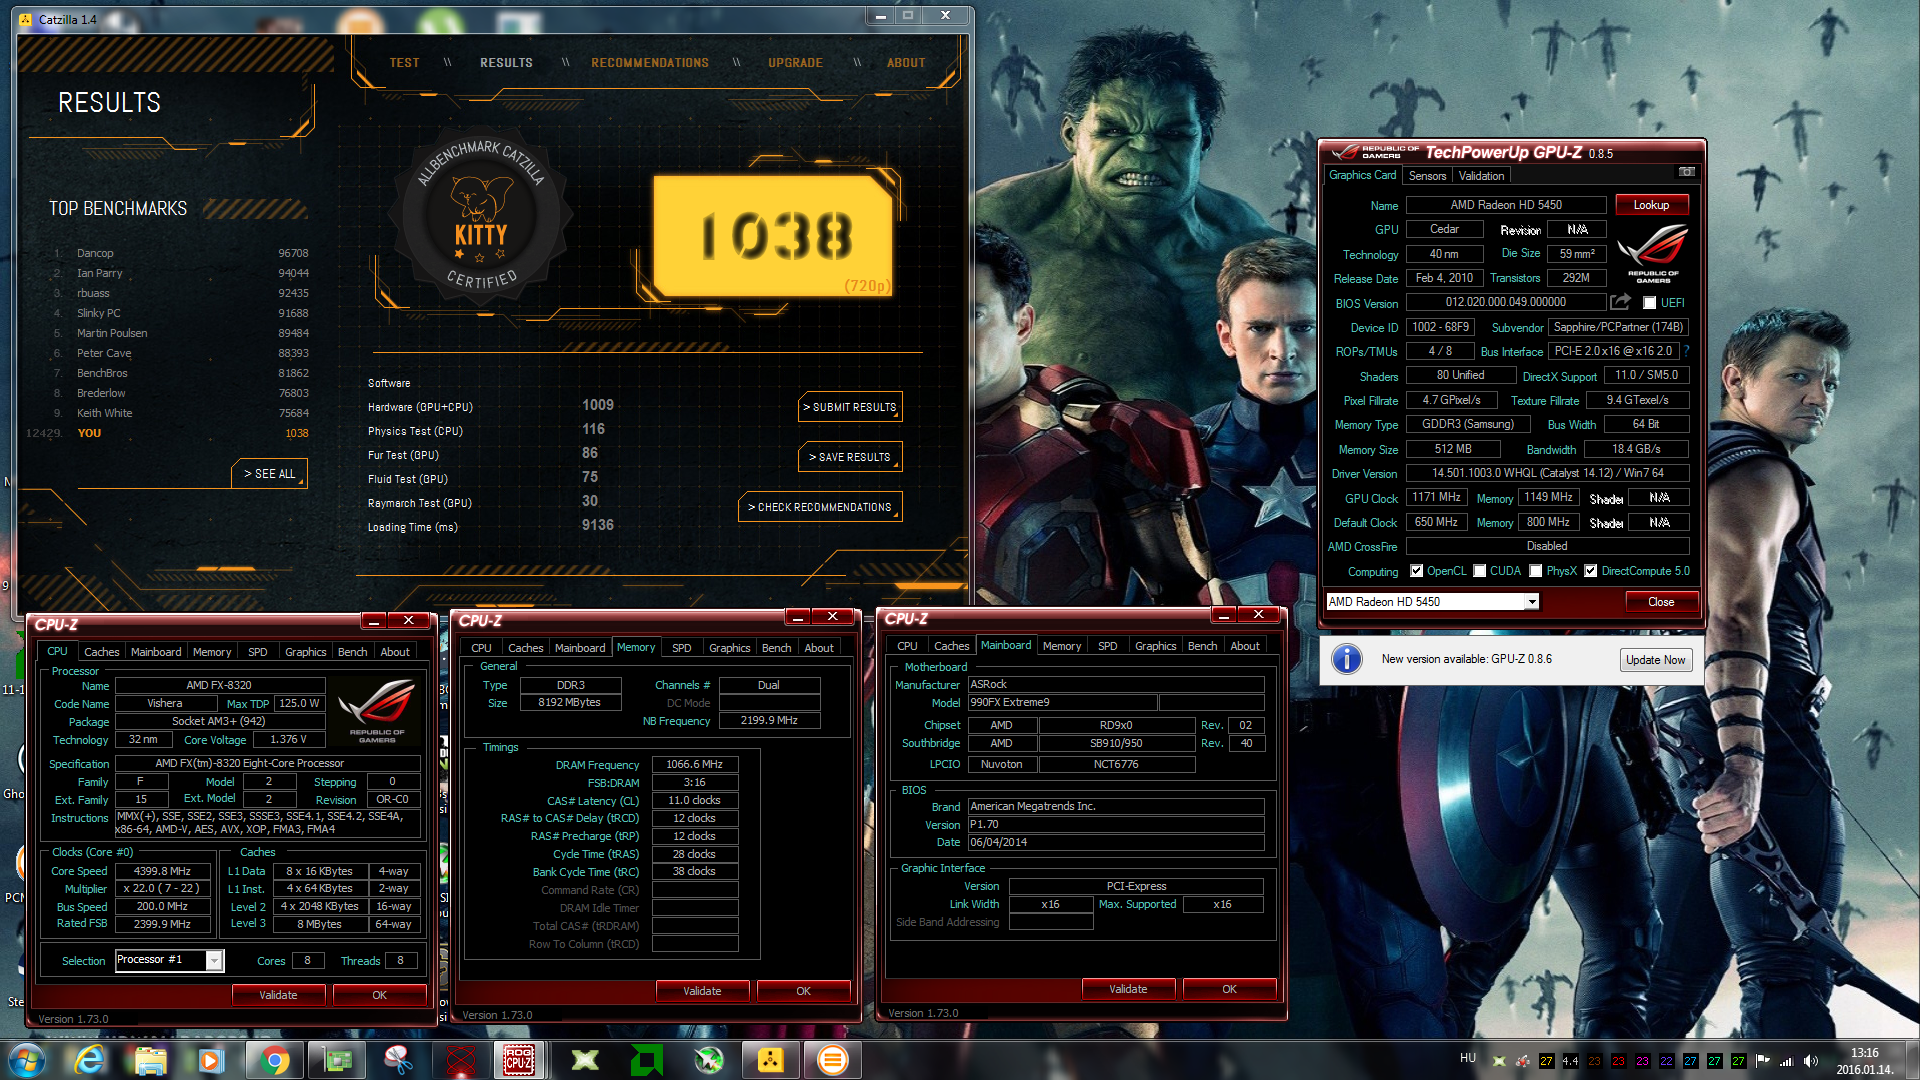The height and width of the screenshot is (1080, 1920).
Task: Switch to the Sensors tab in GPU-Z
Action: (x=1427, y=176)
